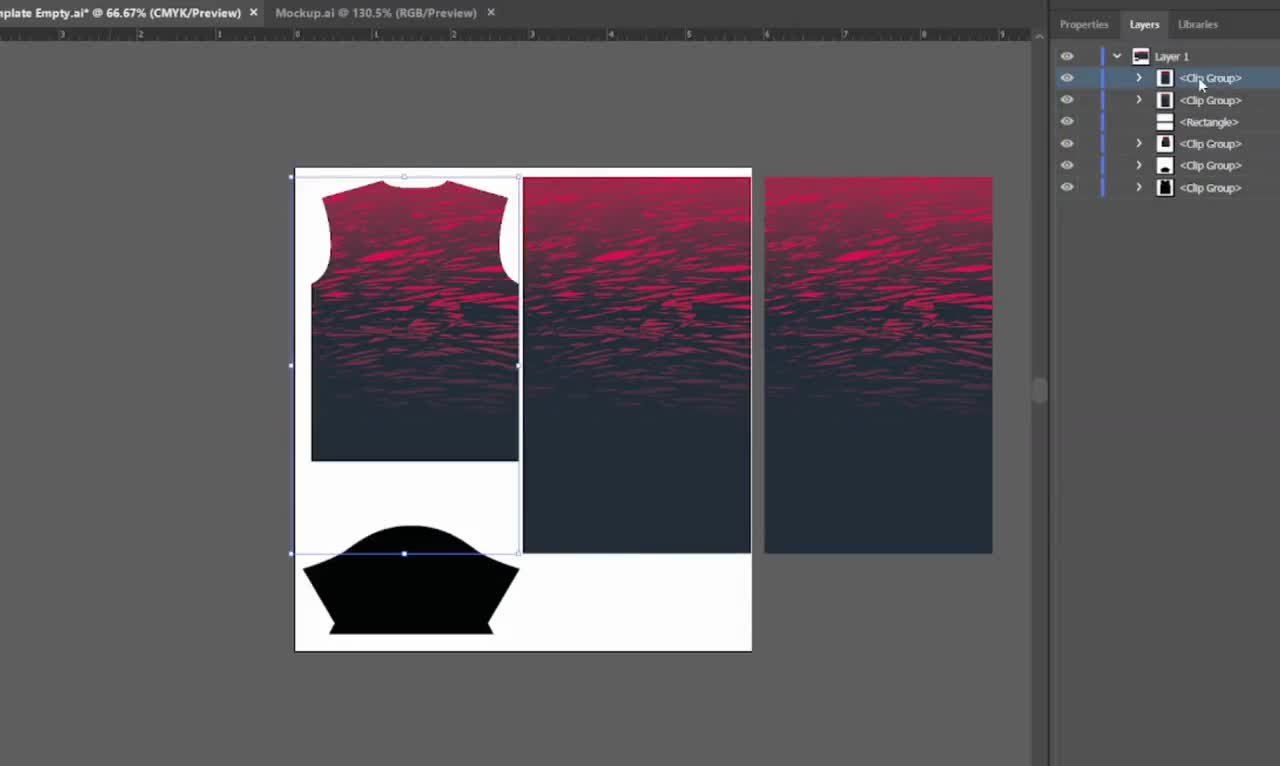Switch to the Properties panel tab

coord(1084,24)
